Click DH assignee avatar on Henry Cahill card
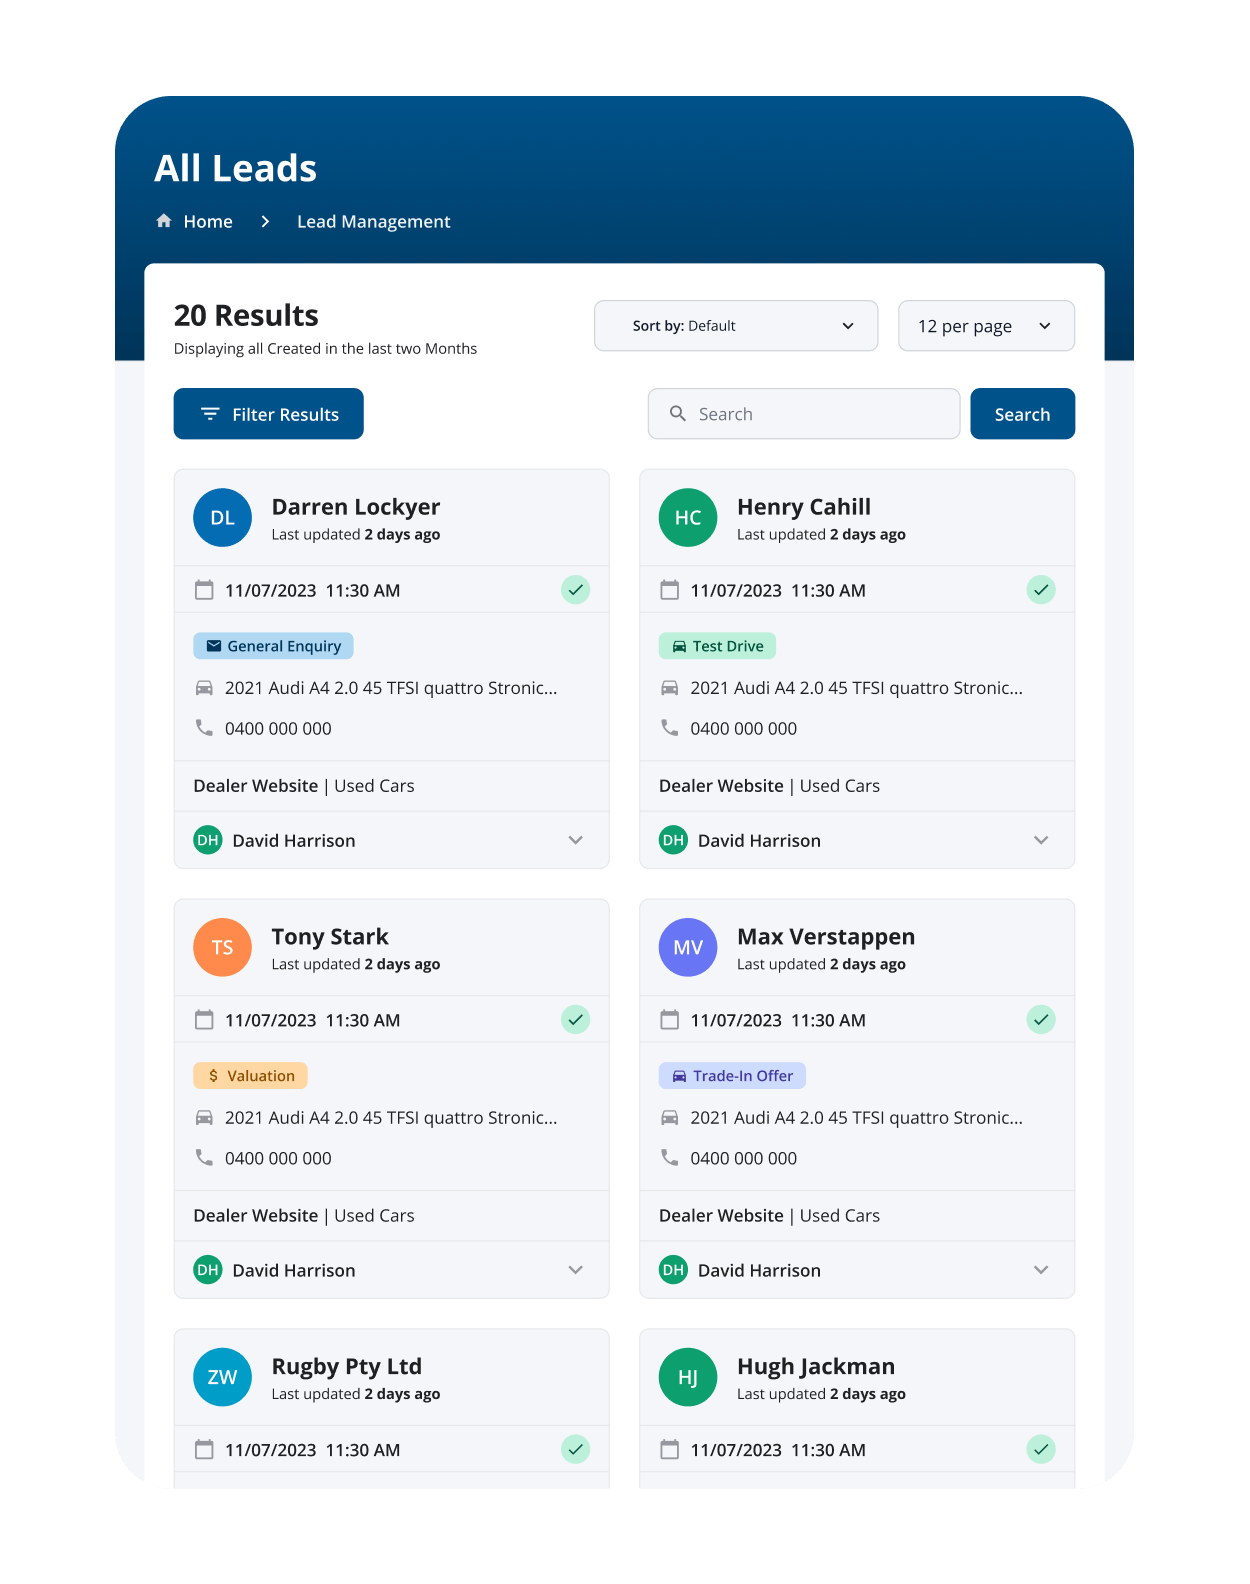This screenshot has height=1584, width=1250. (674, 840)
